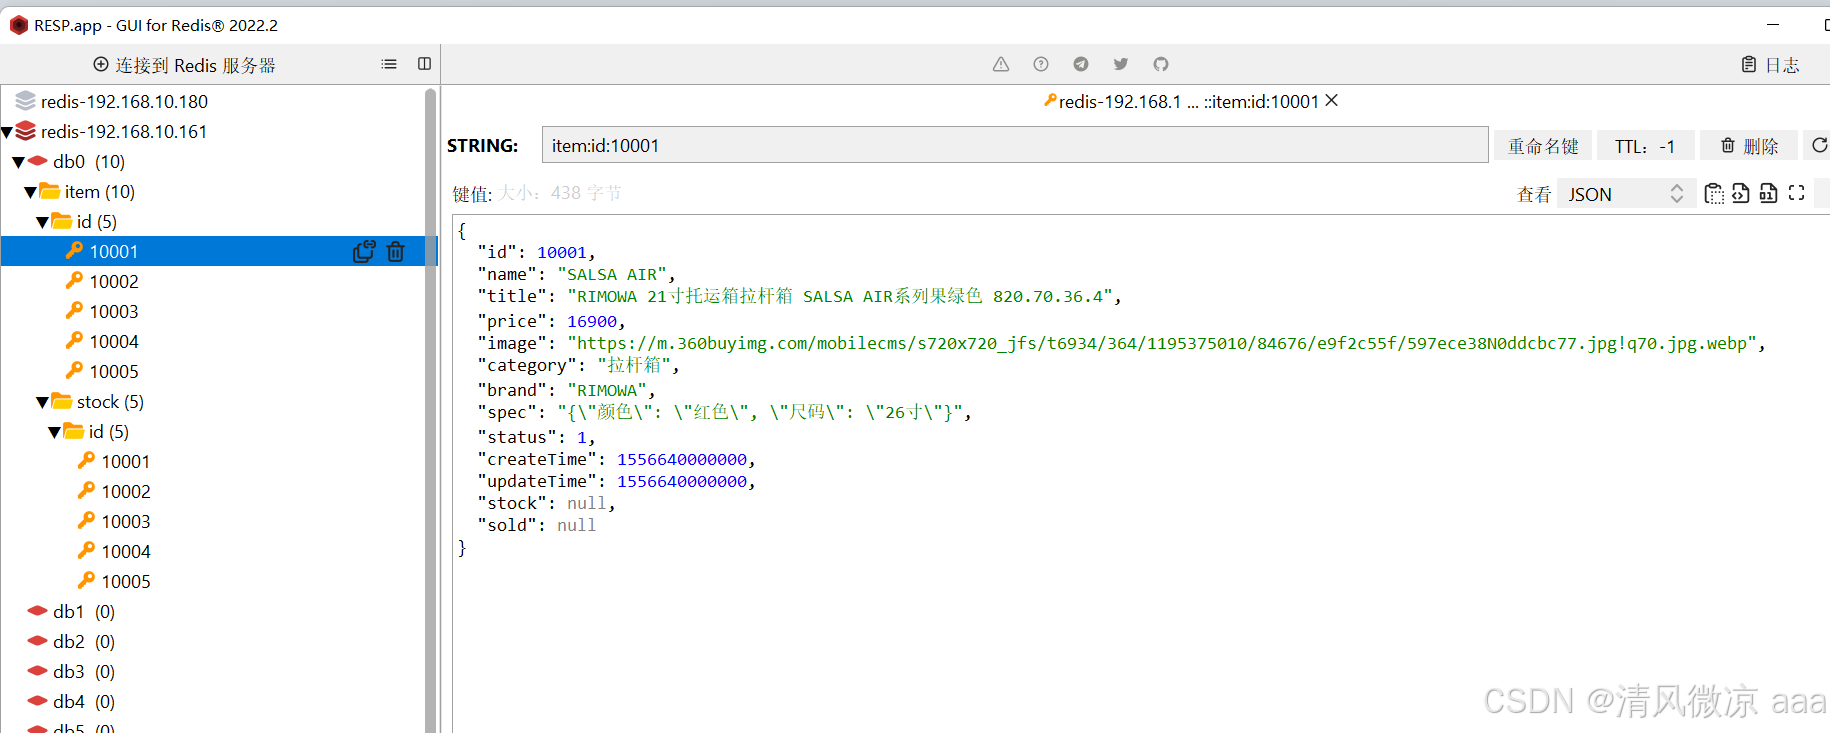This screenshot has width=1830, height=733.
Task: Collapse the db0 database arrow
Action: pos(19,162)
